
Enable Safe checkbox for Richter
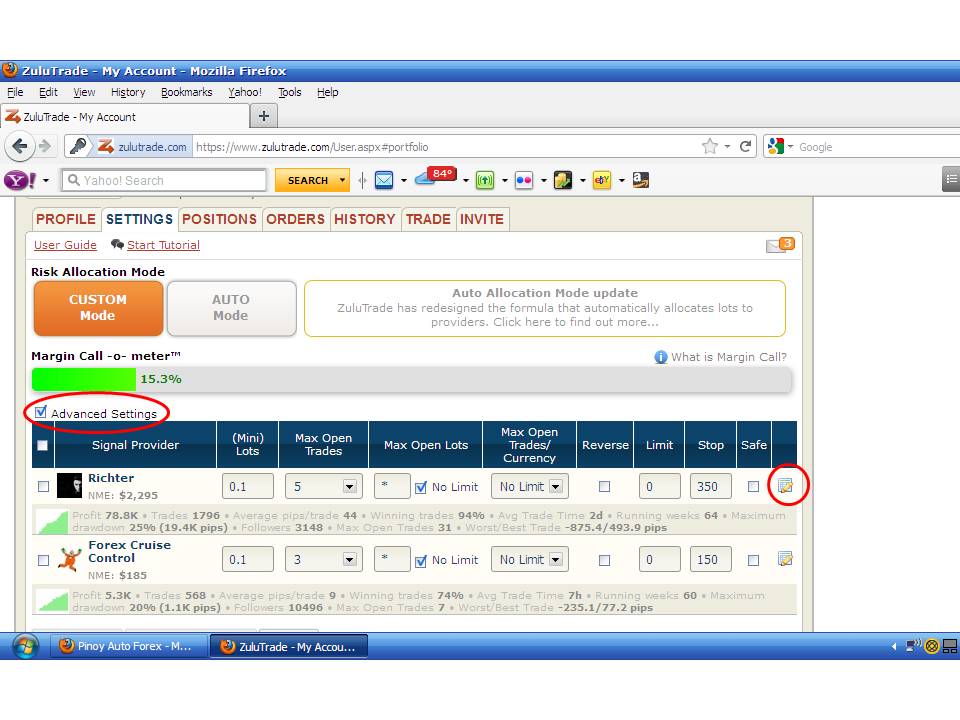coord(753,486)
